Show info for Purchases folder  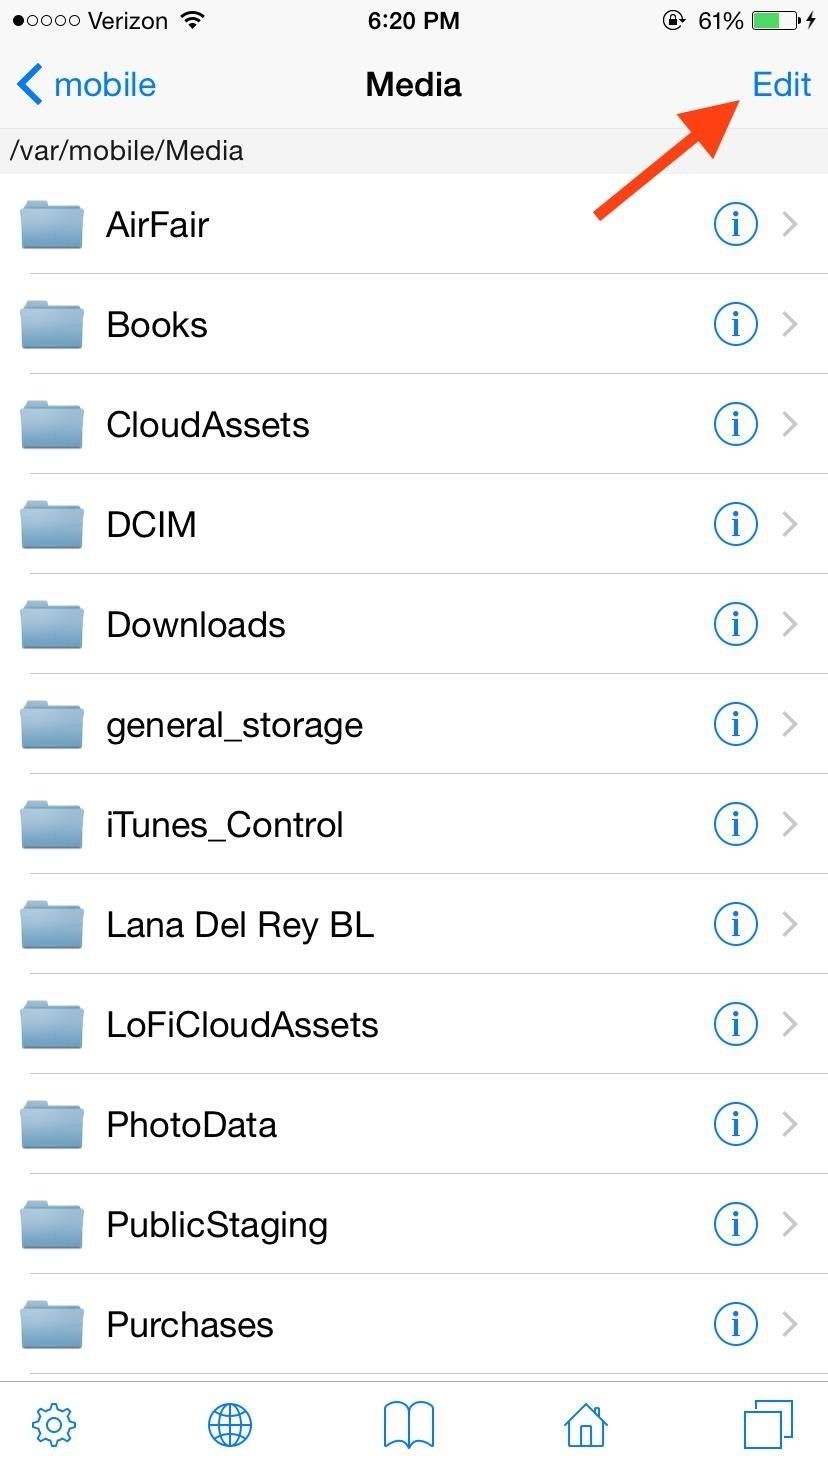pos(736,1324)
